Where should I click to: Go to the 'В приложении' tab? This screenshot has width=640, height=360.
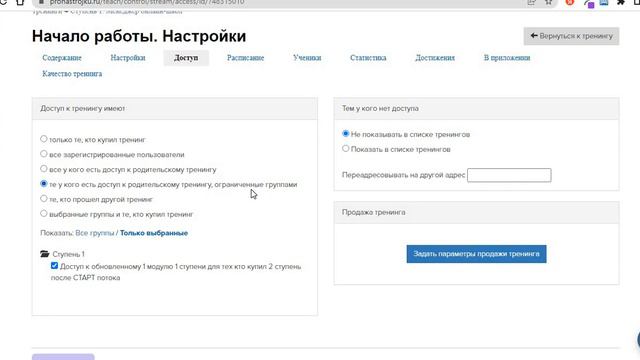(x=507, y=58)
